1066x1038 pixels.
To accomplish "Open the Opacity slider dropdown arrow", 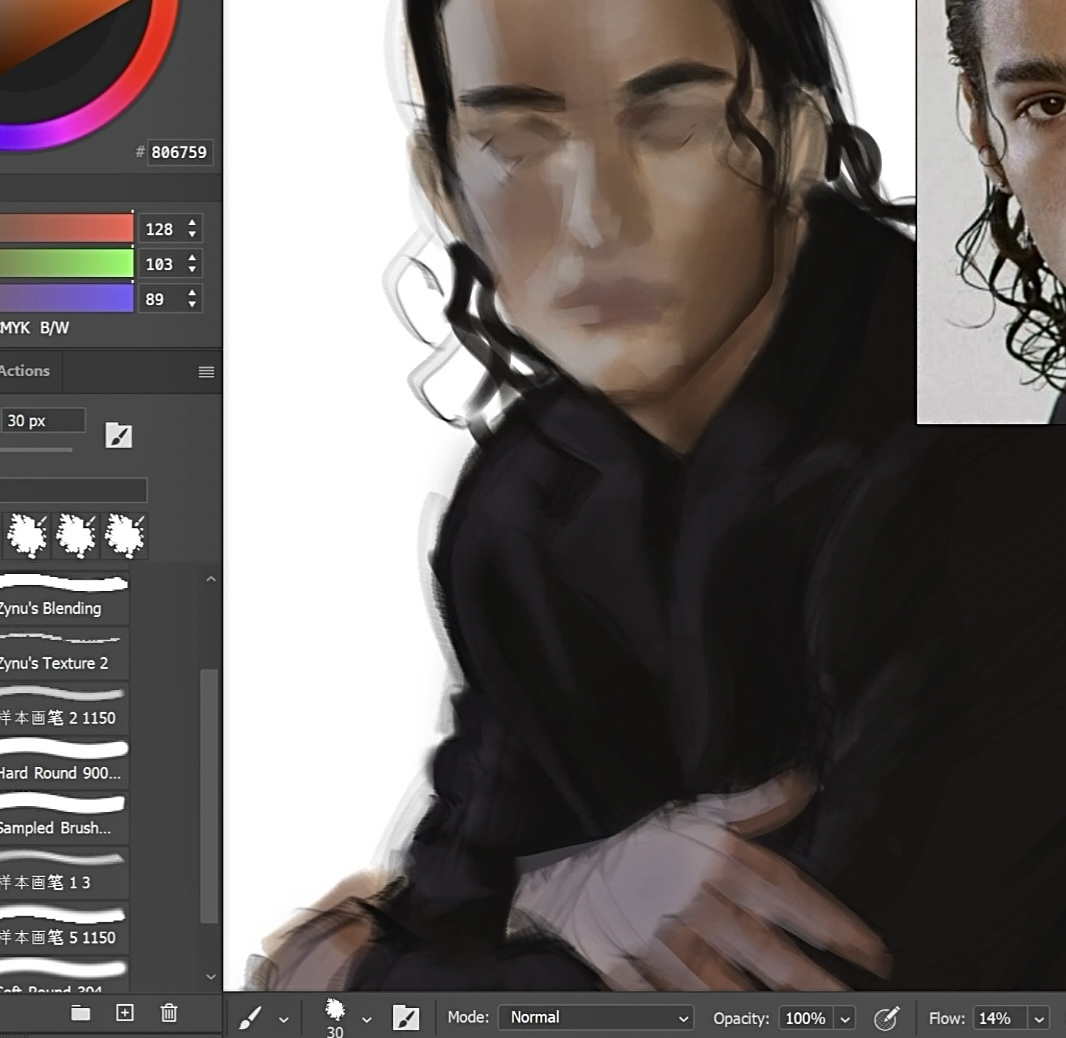I will 846,1018.
